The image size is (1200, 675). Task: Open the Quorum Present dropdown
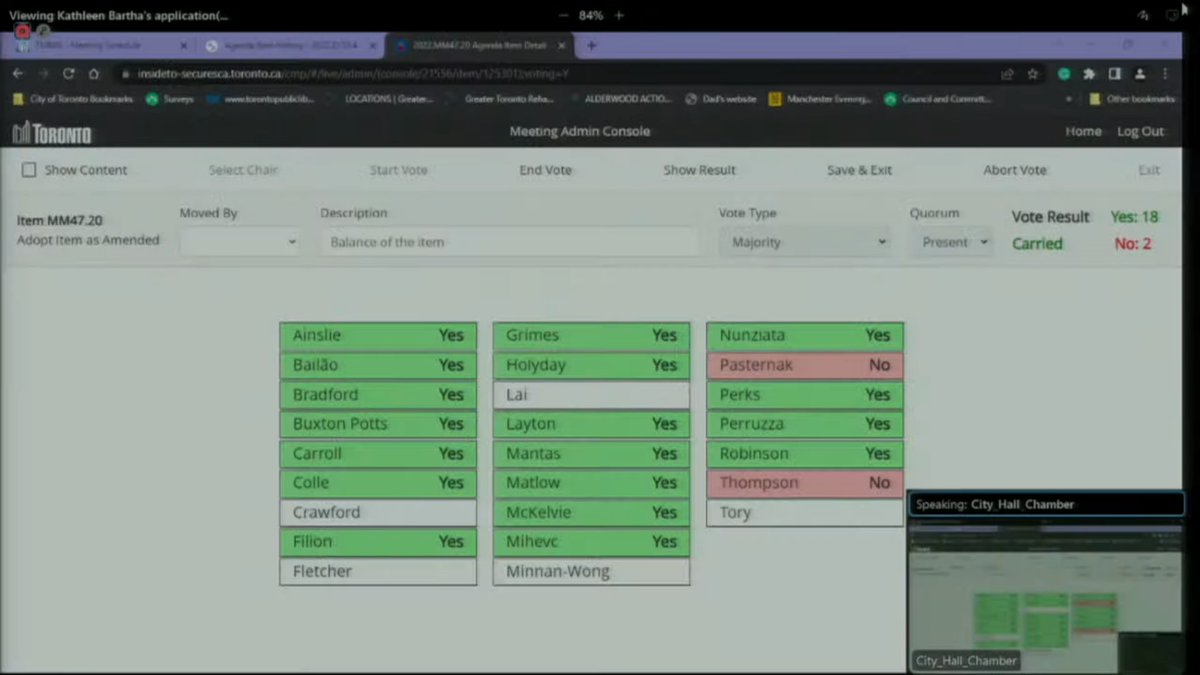tap(951, 242)
